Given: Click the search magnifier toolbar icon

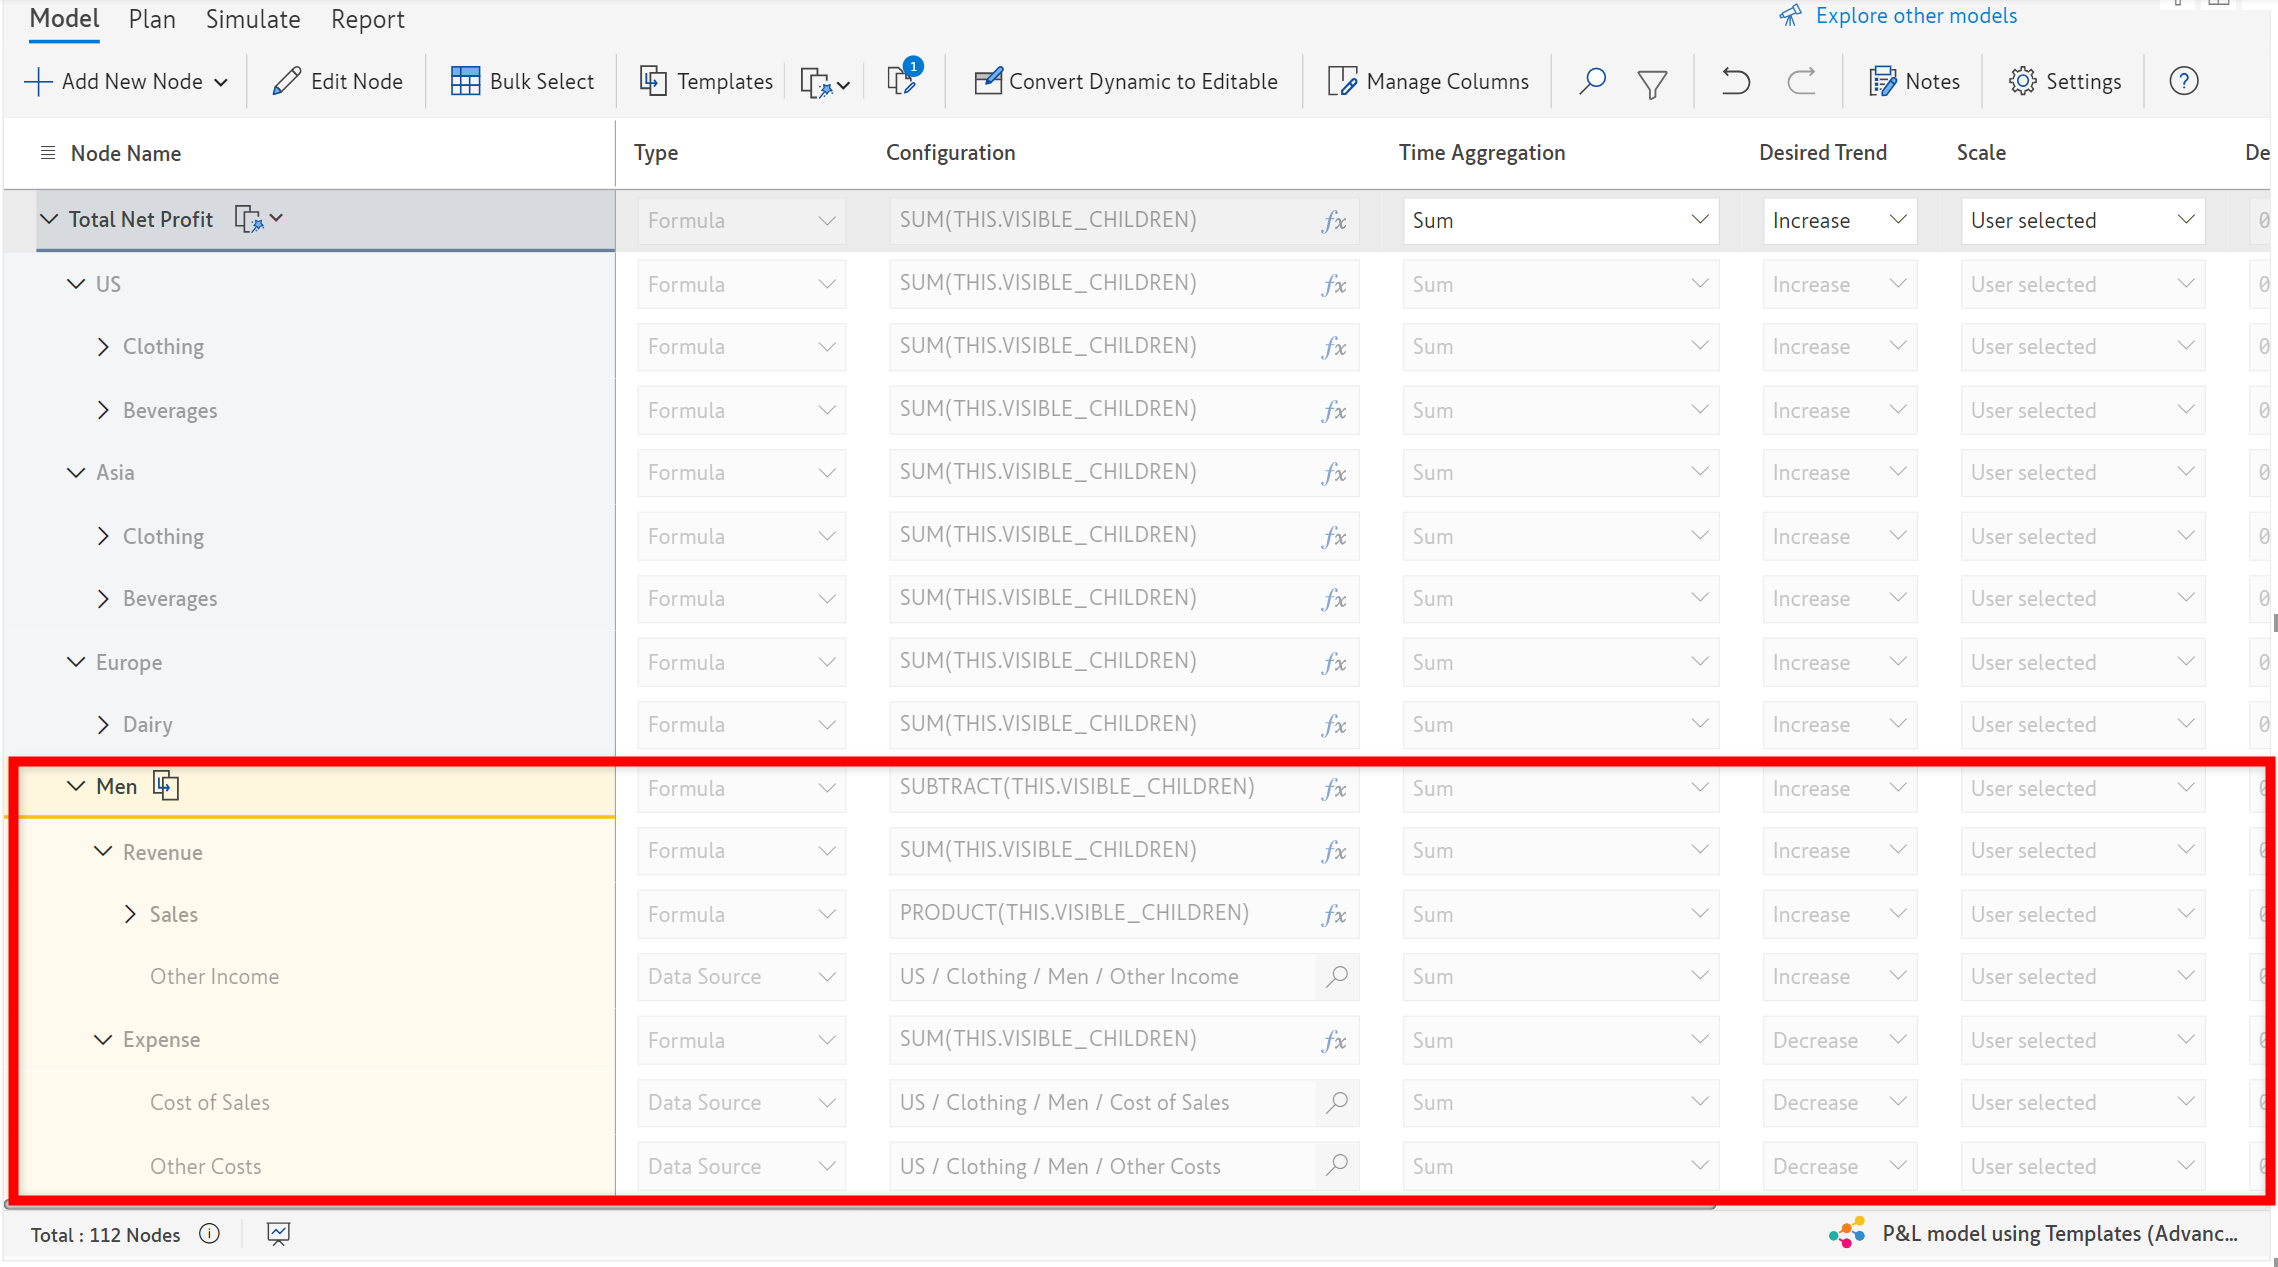Looking at the screenshot, I should pos(1592,81).
